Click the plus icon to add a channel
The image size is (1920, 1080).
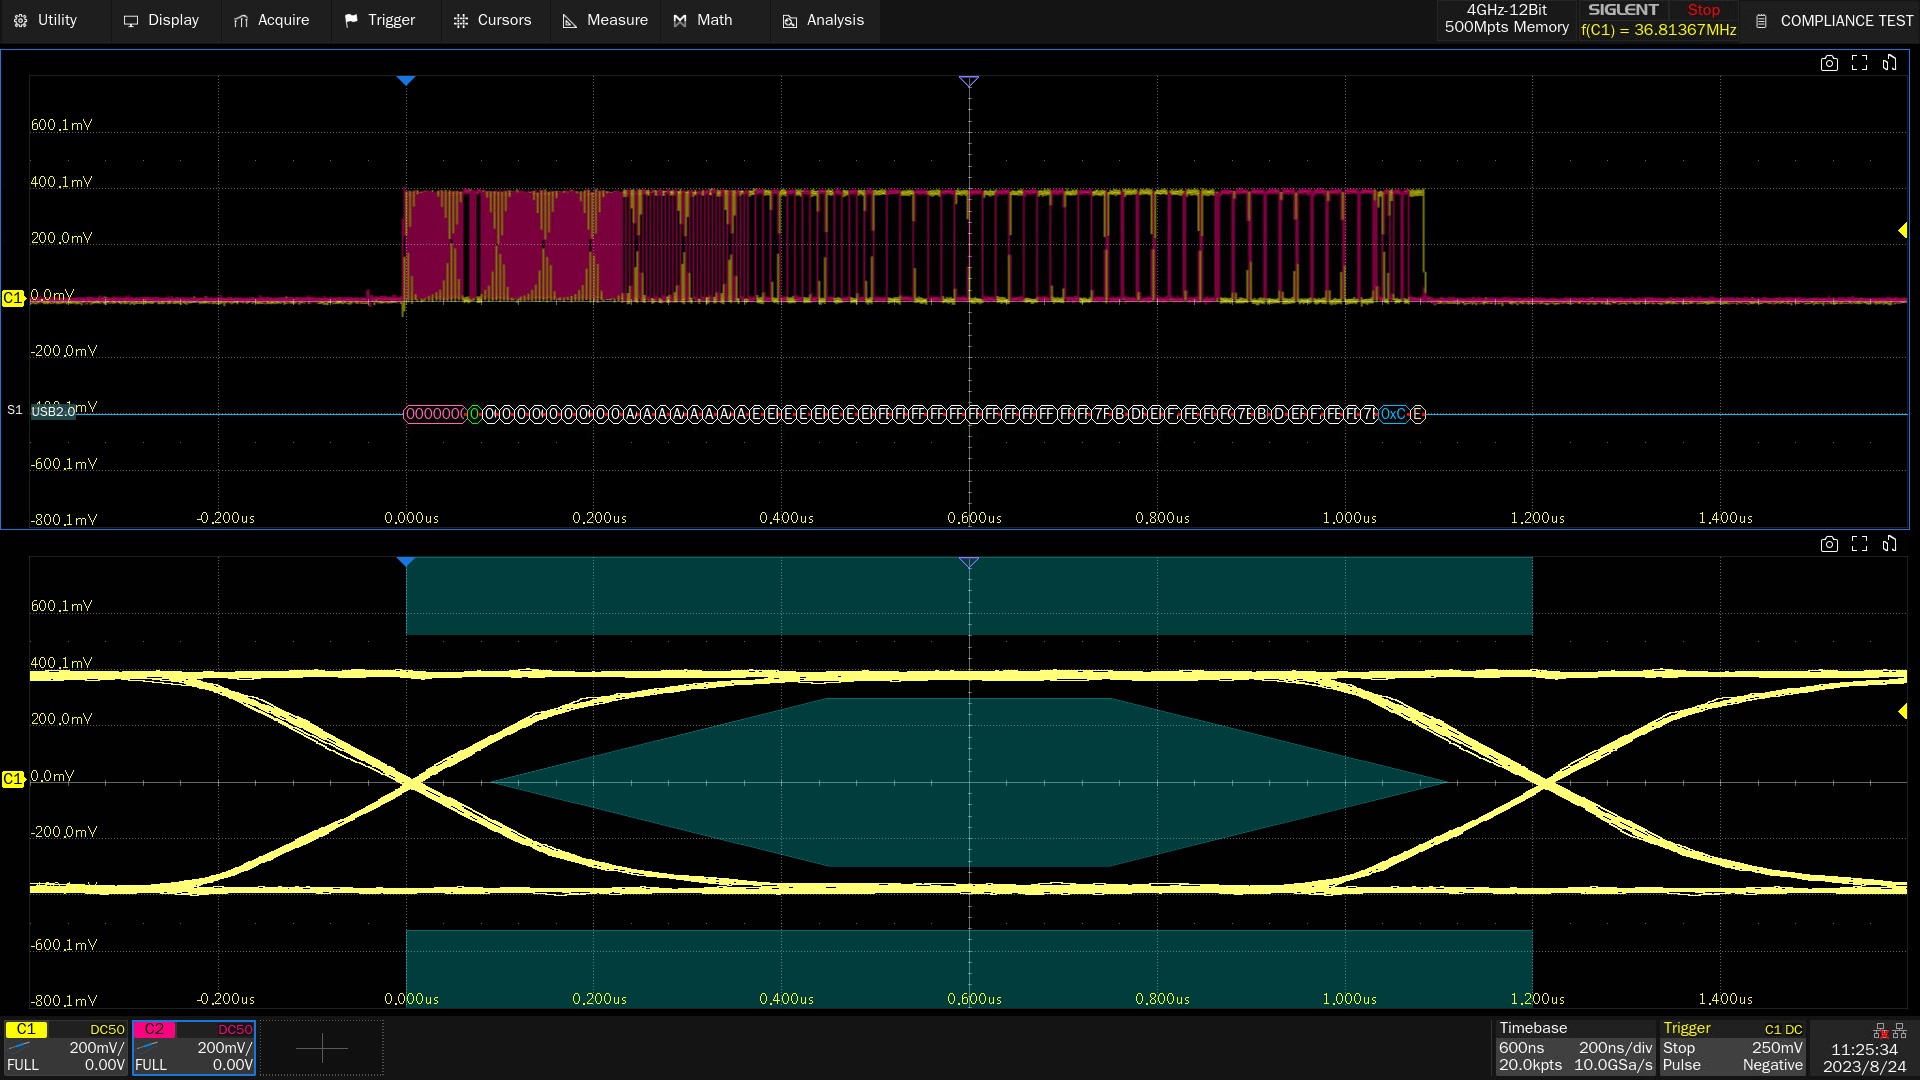tap(321, 1048)
